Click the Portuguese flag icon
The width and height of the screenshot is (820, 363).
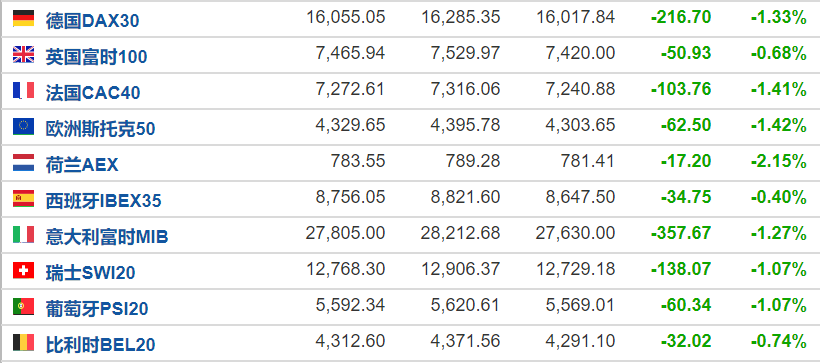click(24, 307)
